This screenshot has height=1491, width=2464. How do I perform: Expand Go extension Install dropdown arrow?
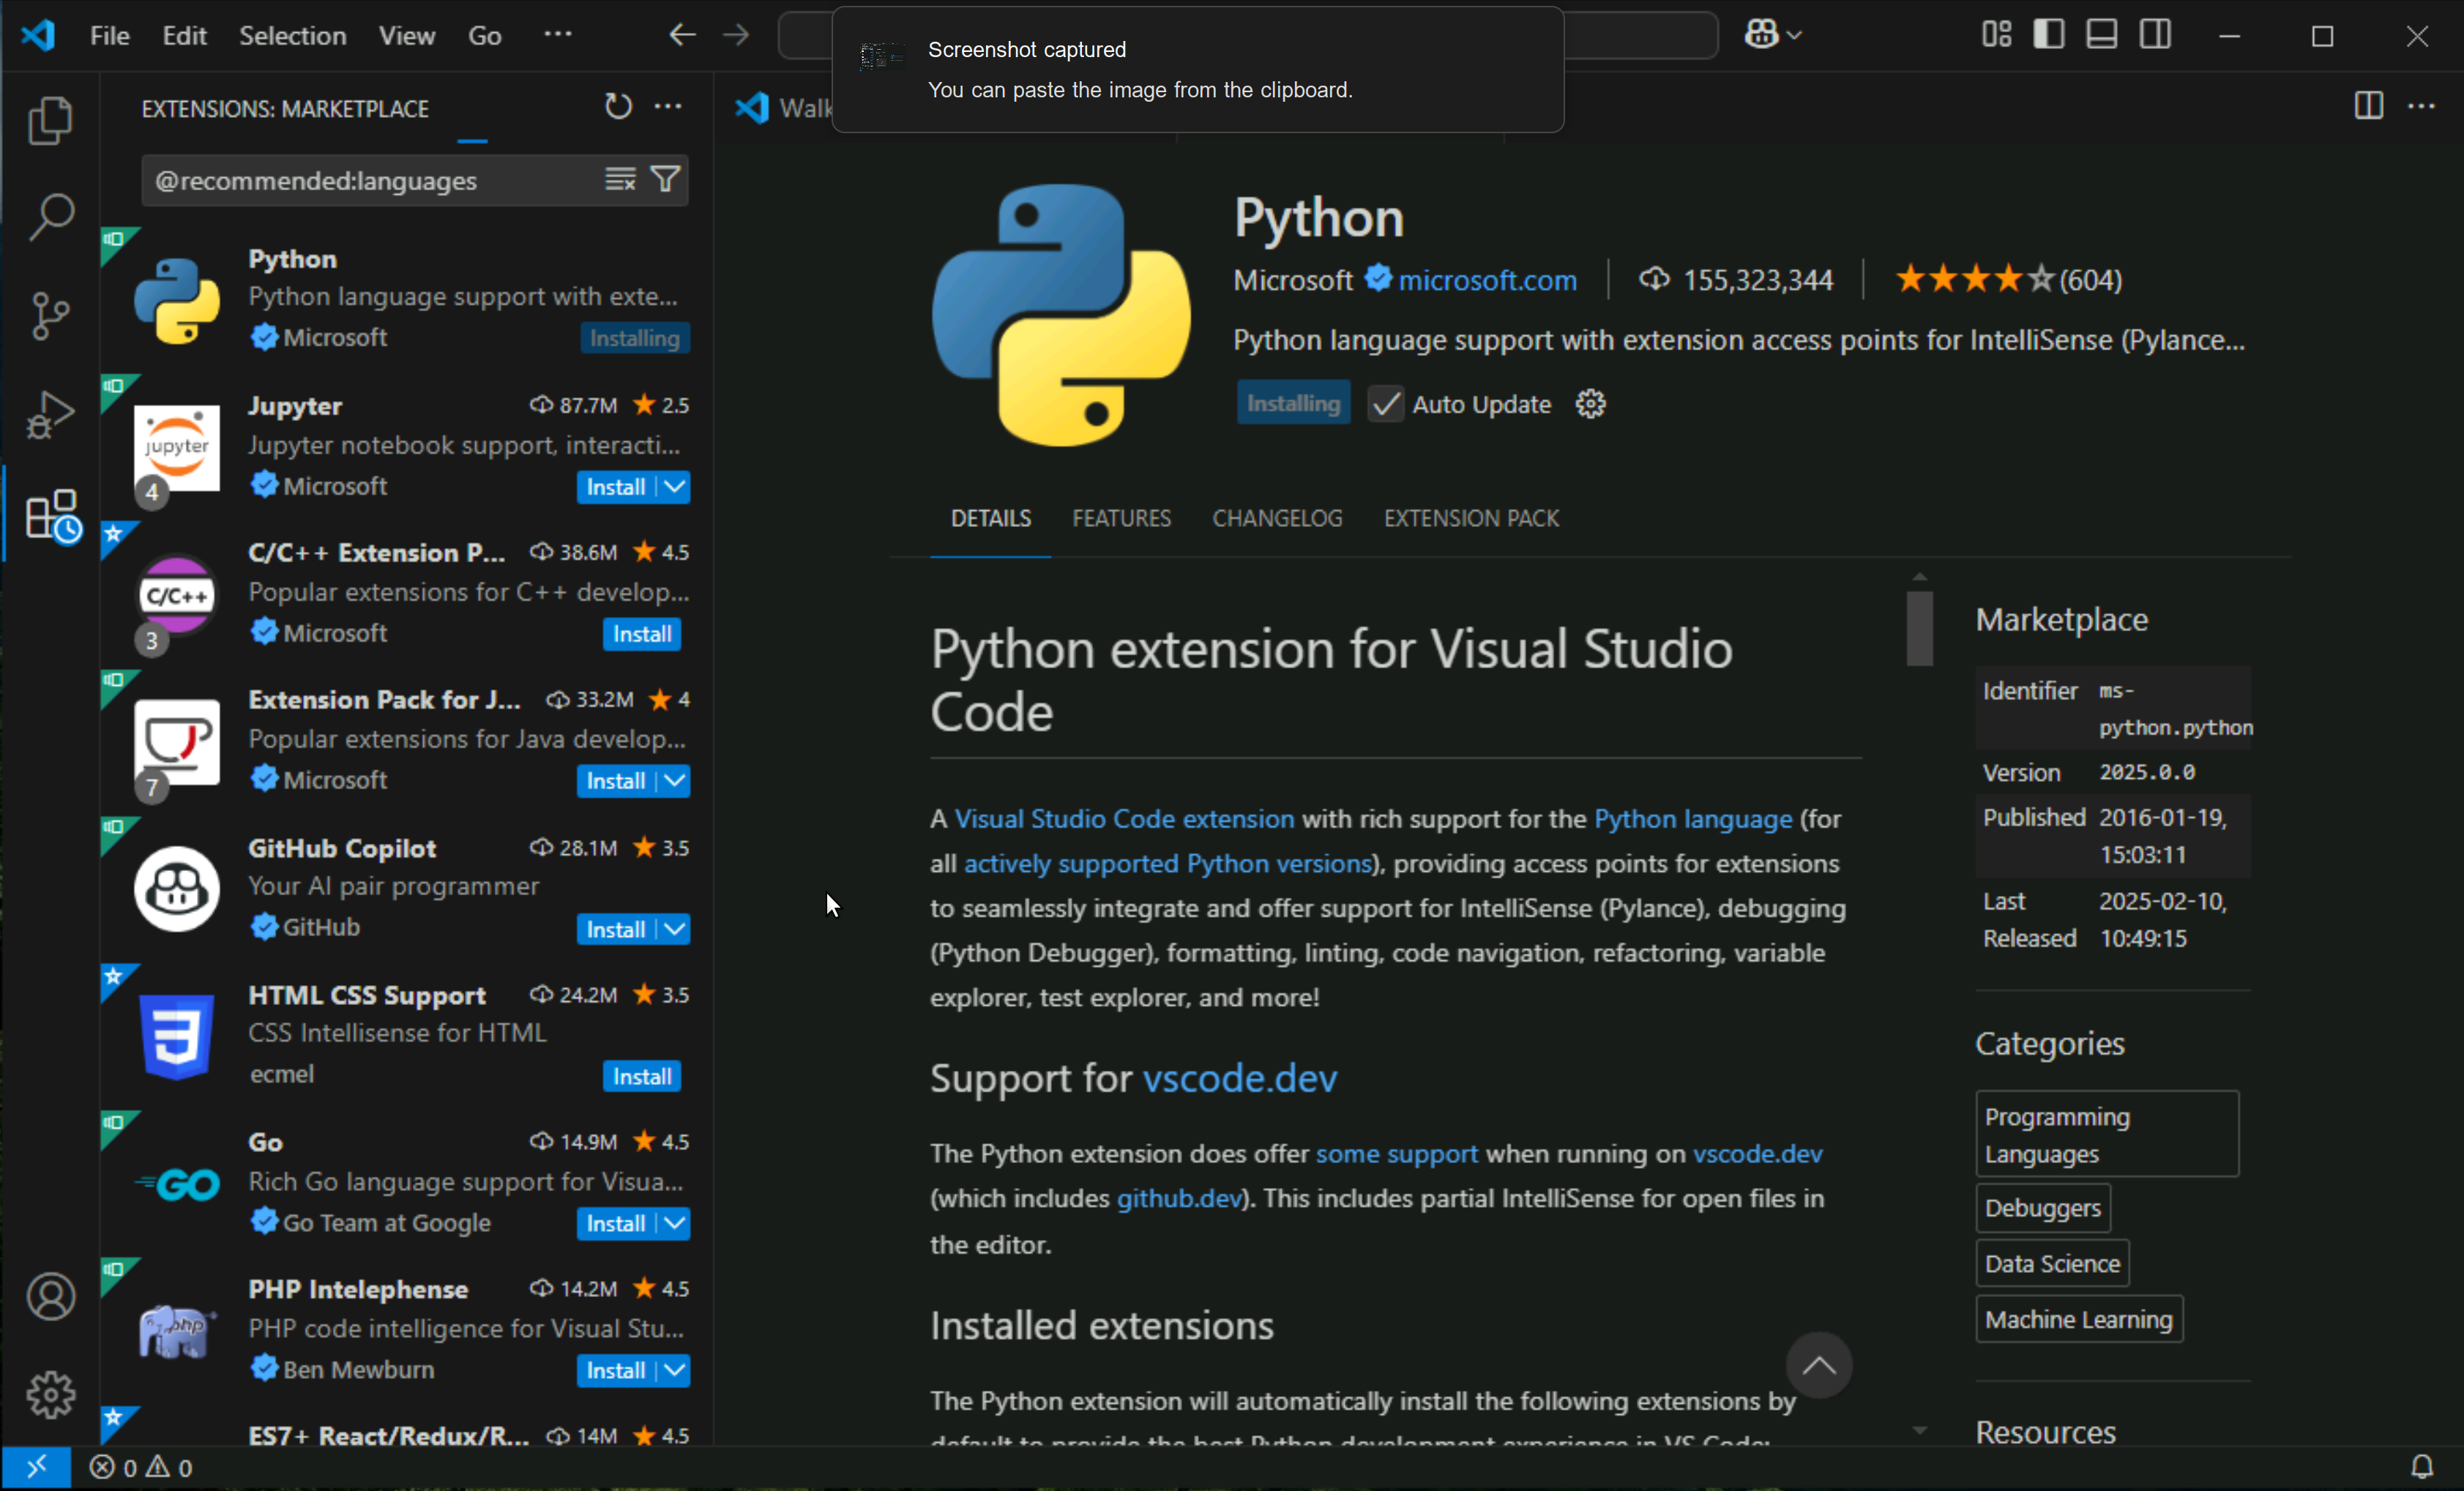pyautogui.click(x=676, y=1223)
